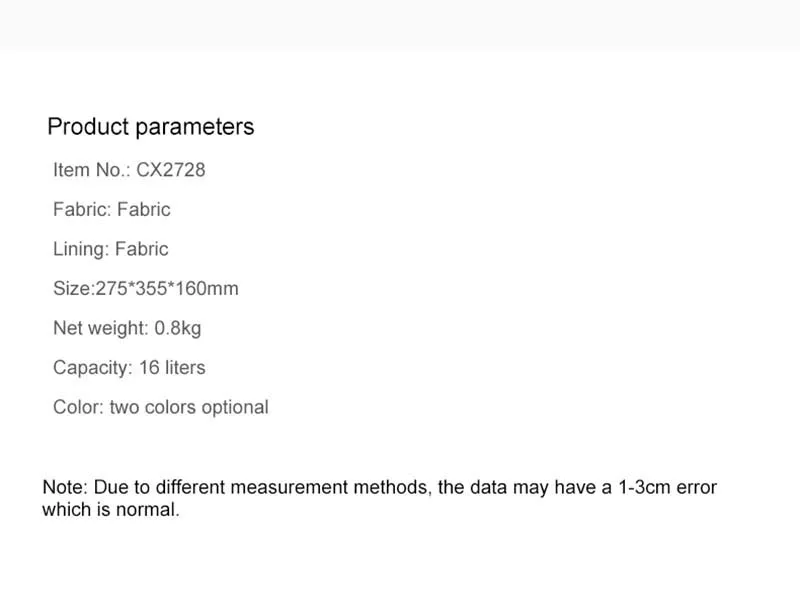The width and height of the screenshot is (800, 604).
Task: Click the Net weight 0.8kg line
Action: click(127, 329)
